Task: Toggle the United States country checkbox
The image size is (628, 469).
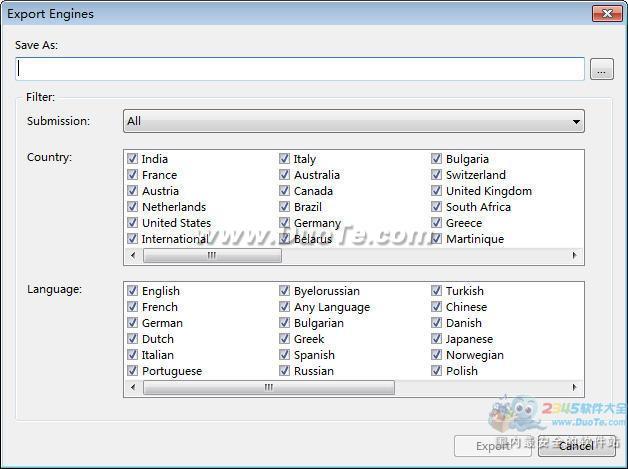Action: pyautogui.click(x=133, y=223)
